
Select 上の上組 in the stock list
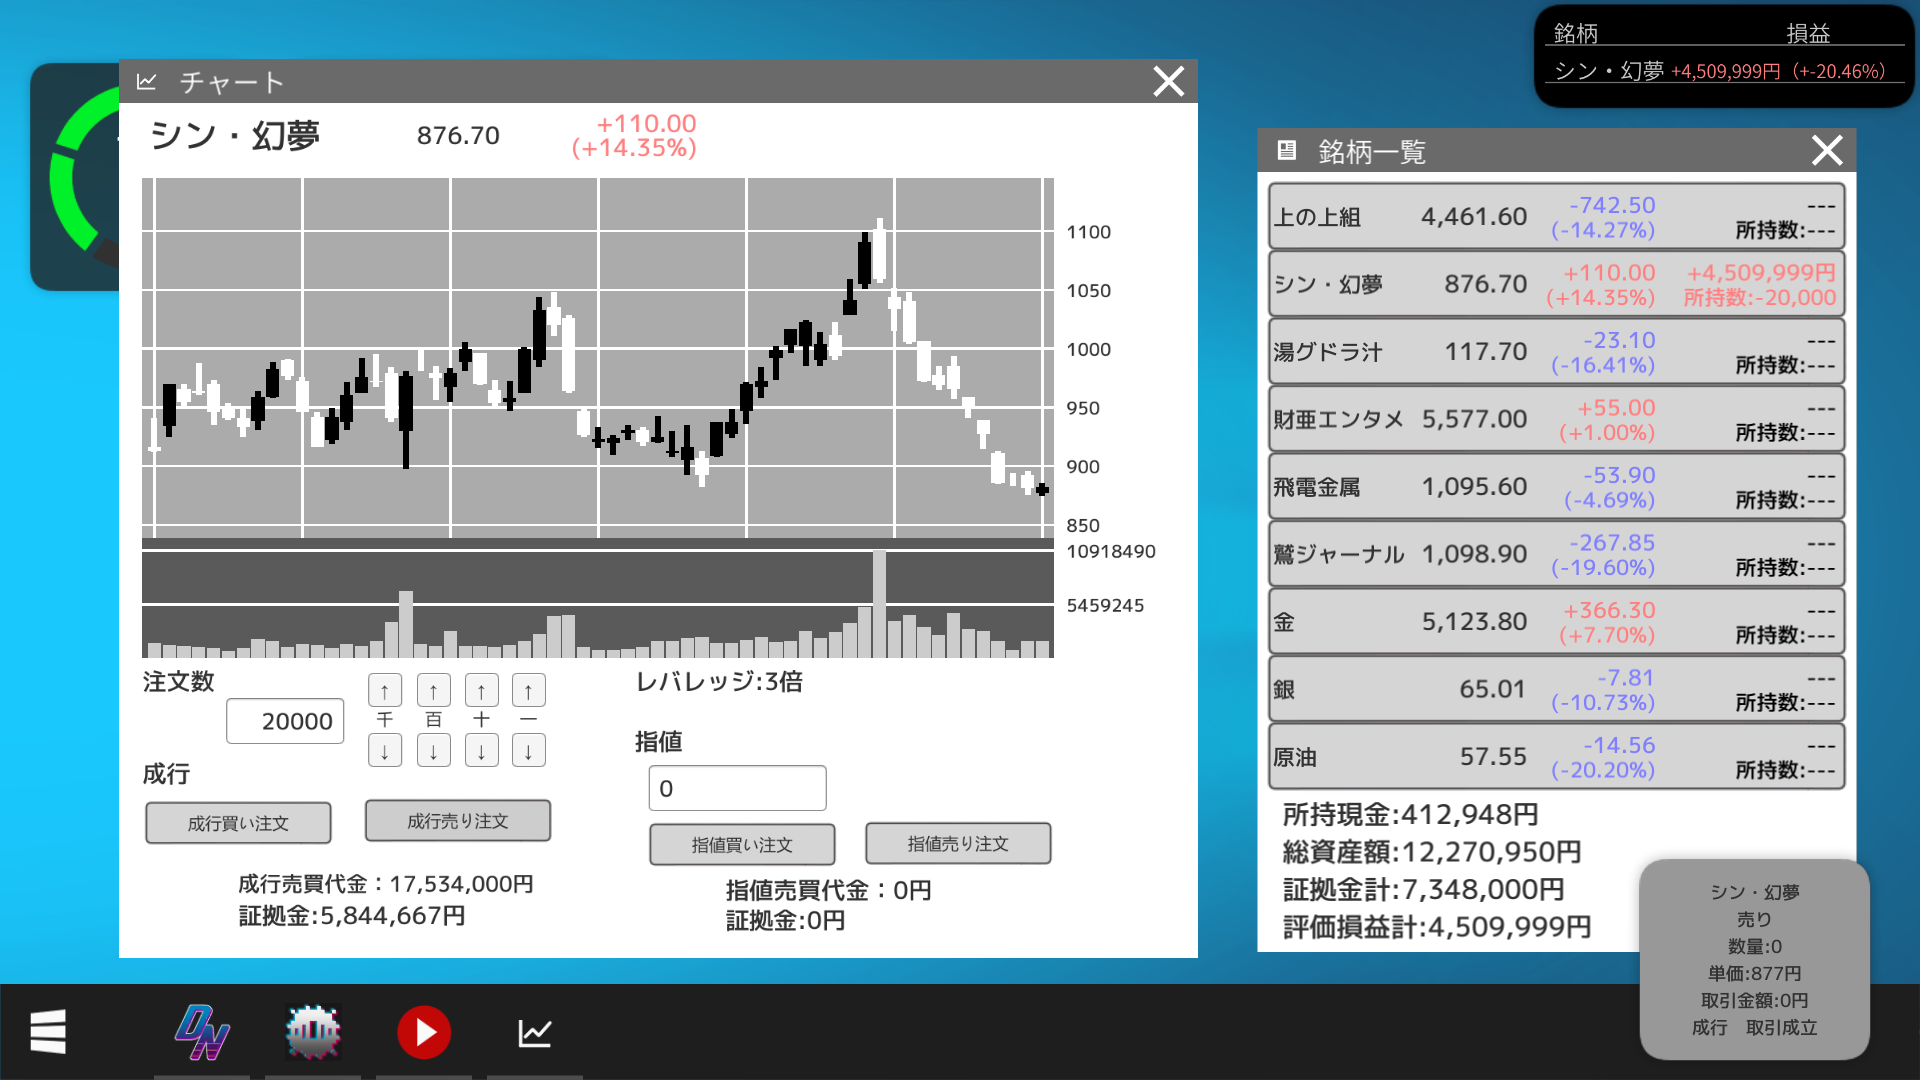[x=1556, y=216]
